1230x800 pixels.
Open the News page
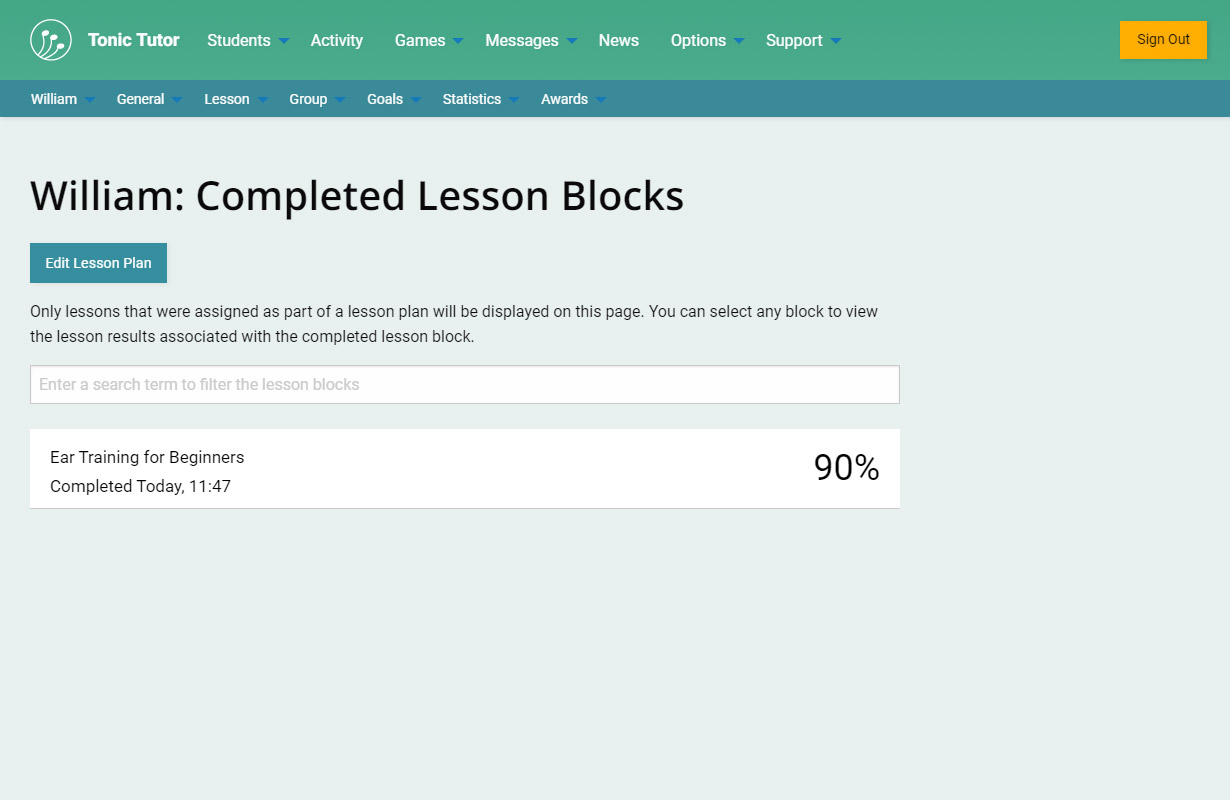coord(618,40)
